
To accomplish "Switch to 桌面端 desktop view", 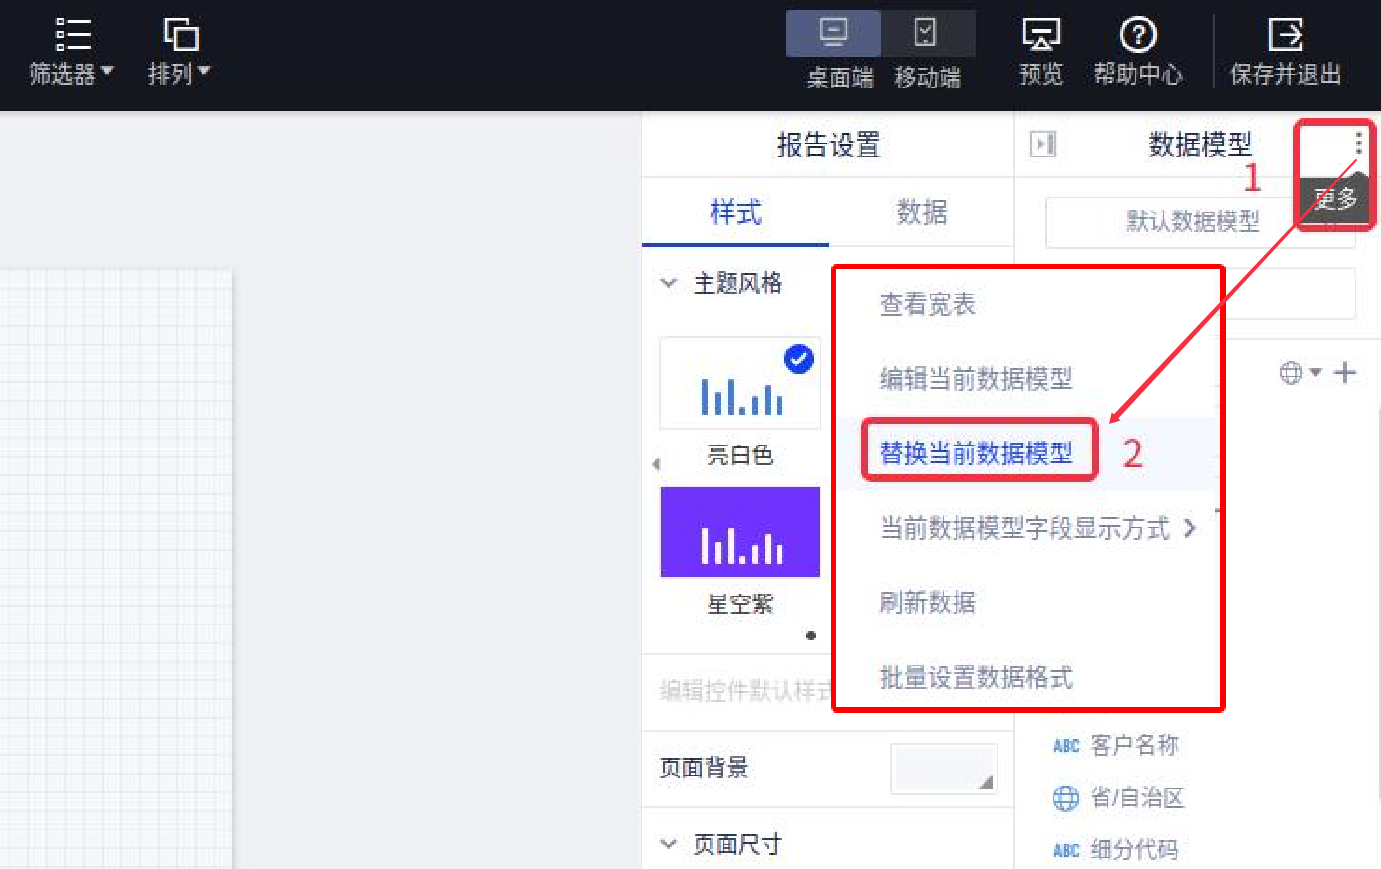I will point(835,52).
